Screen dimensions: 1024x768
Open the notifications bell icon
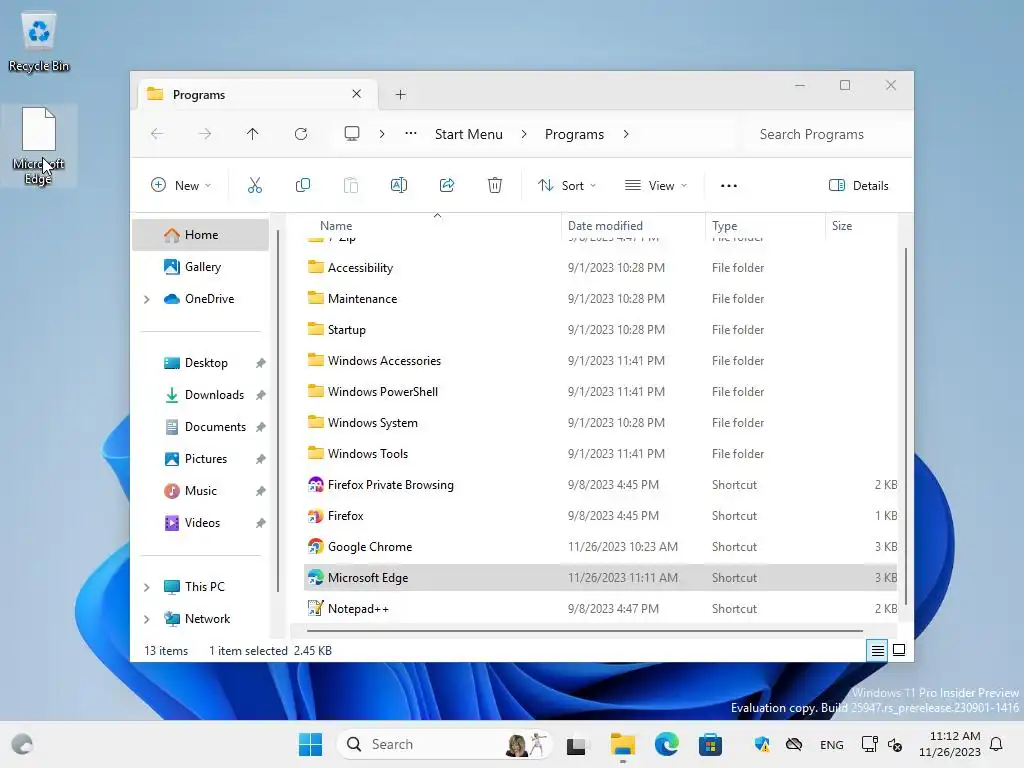tap(997, 744)
